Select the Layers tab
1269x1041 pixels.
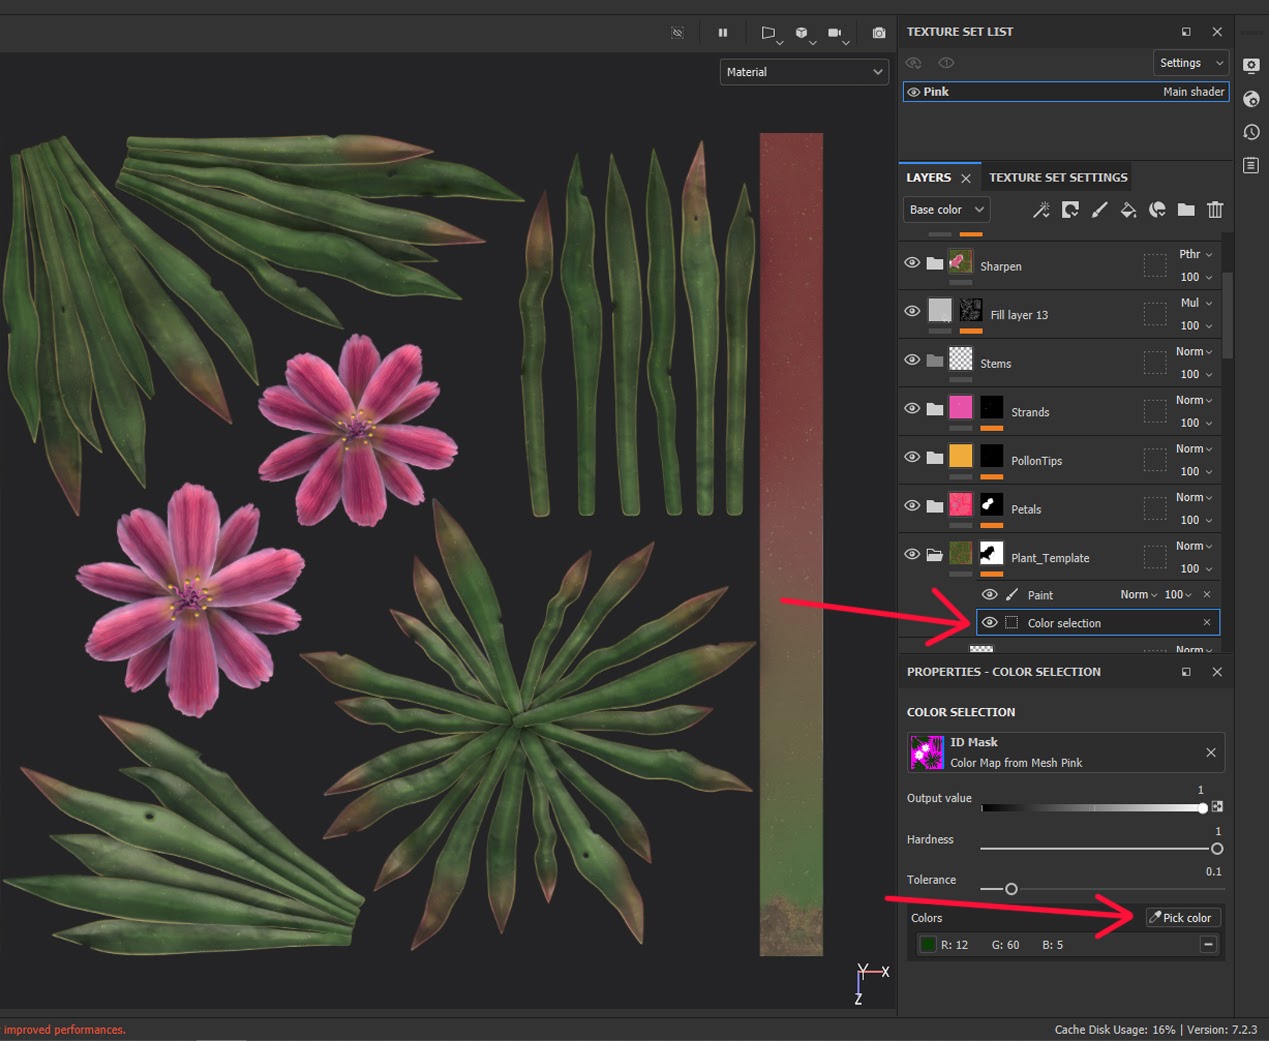pos(928,178)
